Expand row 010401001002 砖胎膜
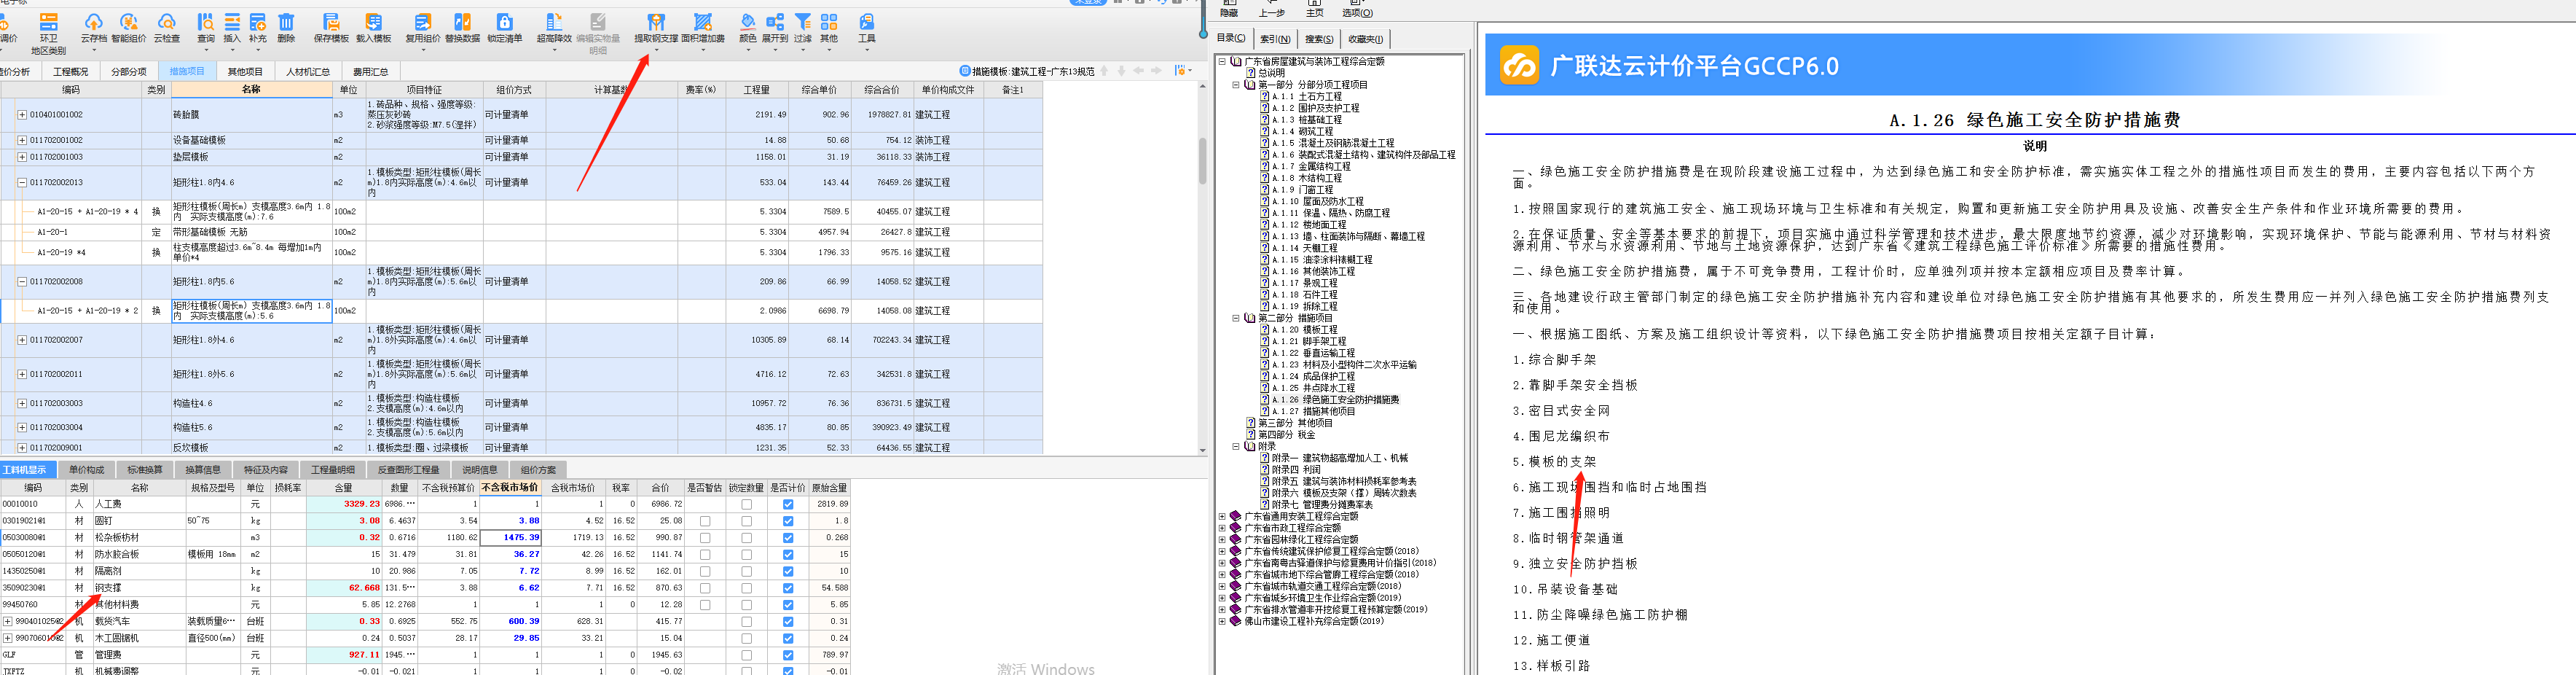 pyautogui.click(x=22, y=115)
